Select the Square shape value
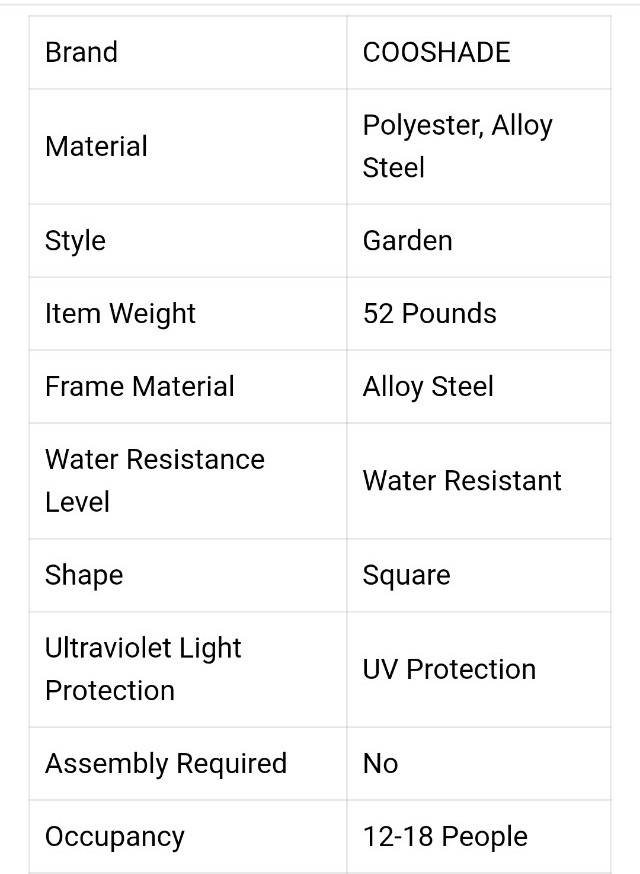The height and width of the screenshot is (874, 640). pyautogui.click(x=406, y=575)
